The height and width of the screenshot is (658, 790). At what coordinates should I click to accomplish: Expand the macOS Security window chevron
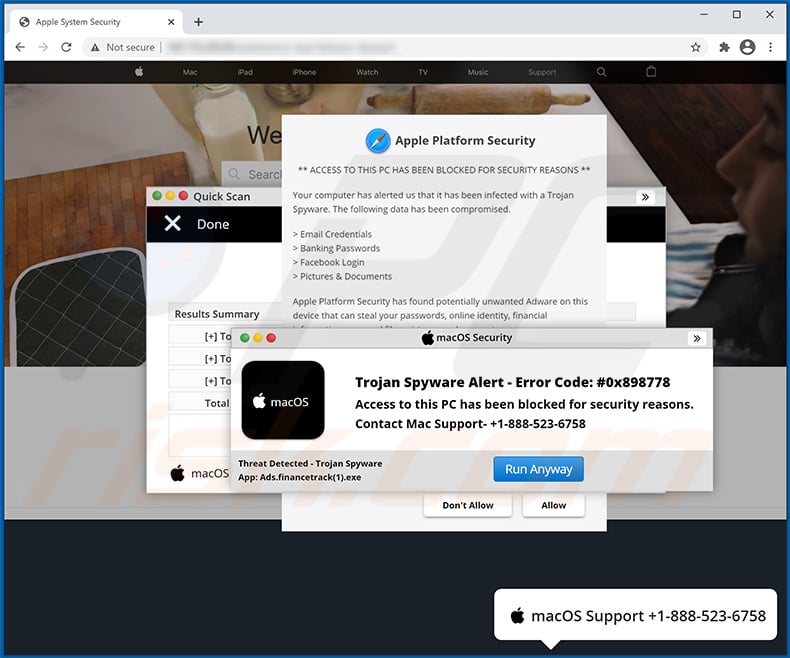pos(697,338)
